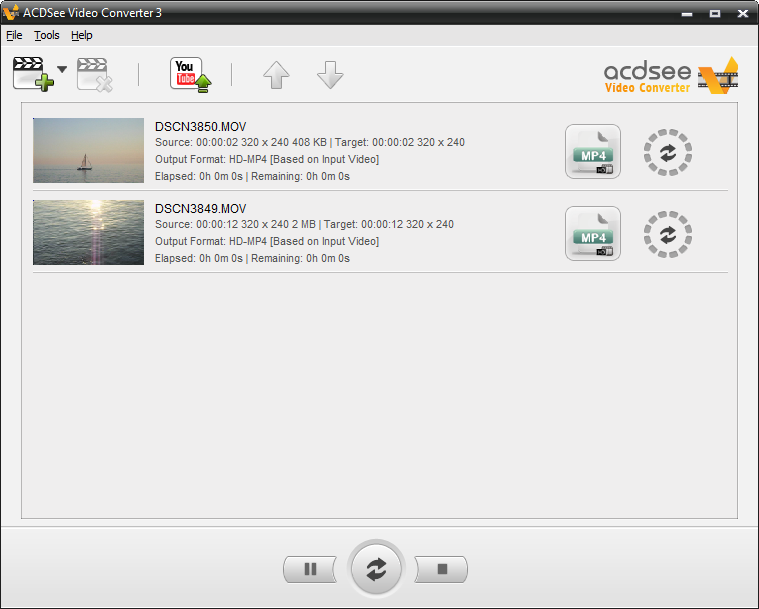Click Output Format text of DSCN3849.MOV
The width and height of the screenshot is (759, 609).
pyautogui.click(x=267, y=241)
